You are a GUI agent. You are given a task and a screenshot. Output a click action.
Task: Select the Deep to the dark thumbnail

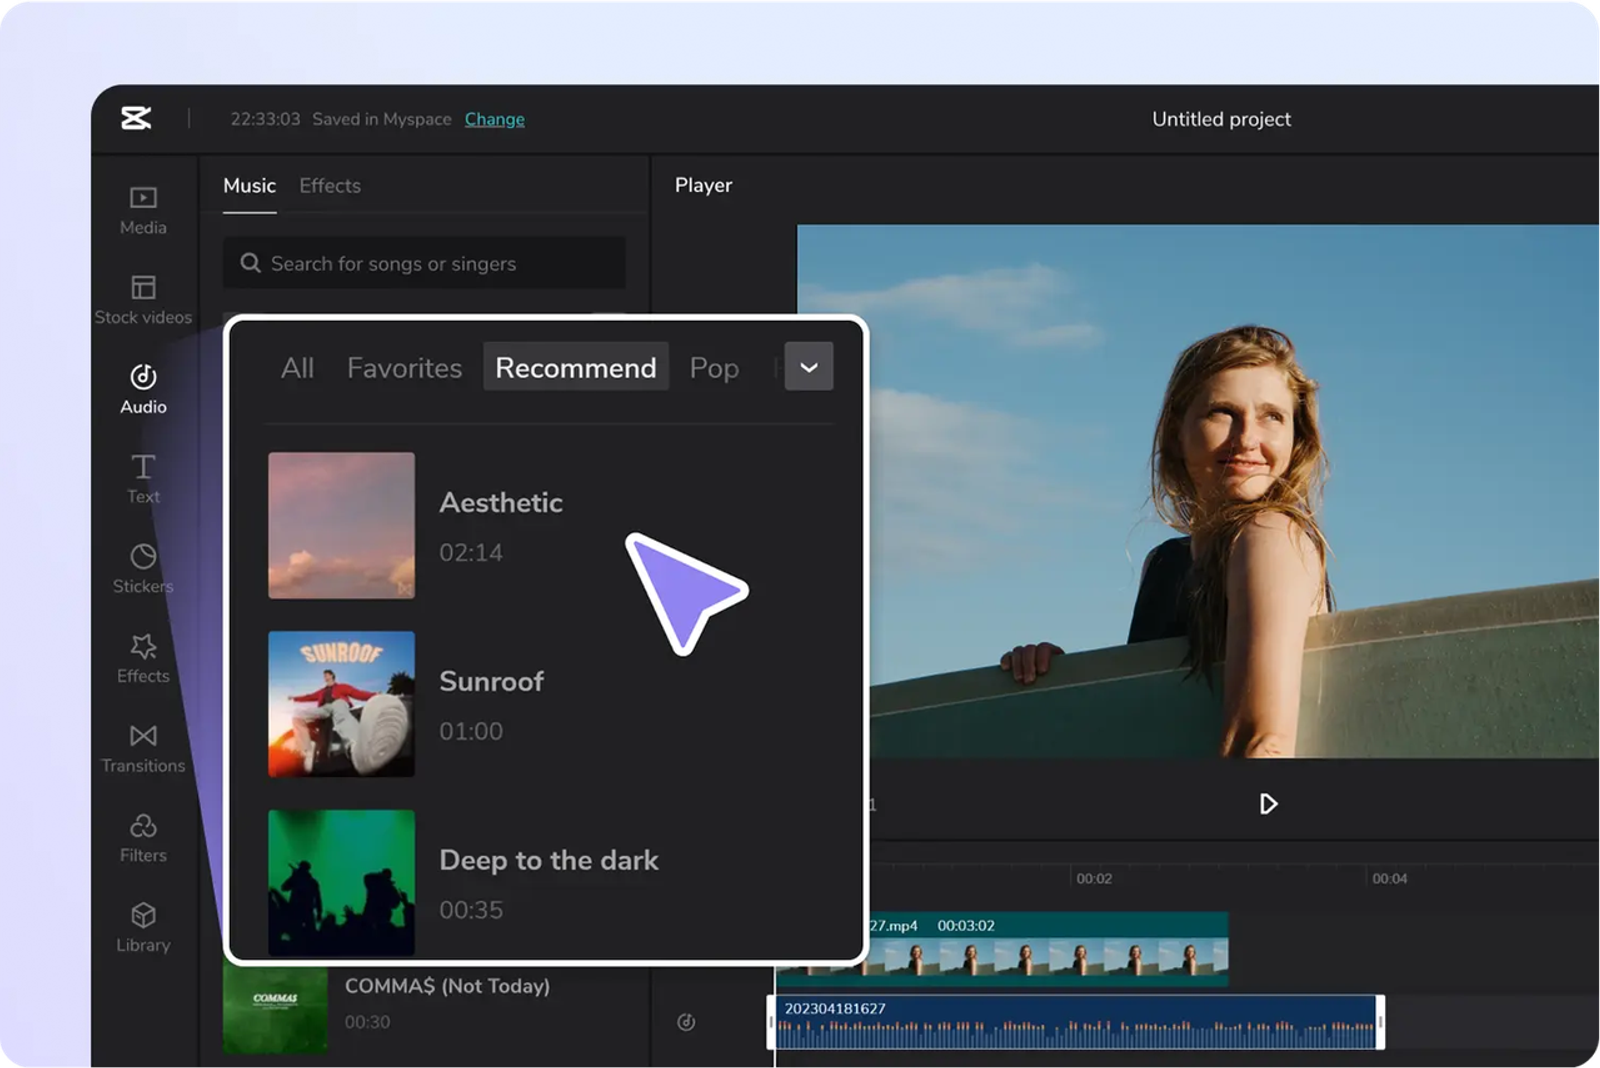[341, 882]
